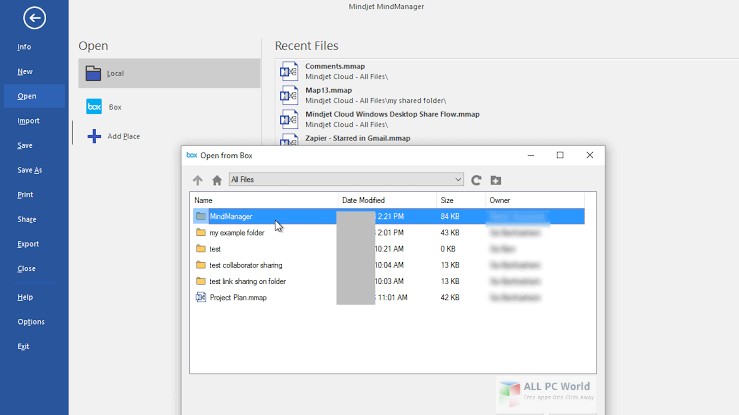
Task: Click Save As in the sidebar
Action: tap(30, 170)
